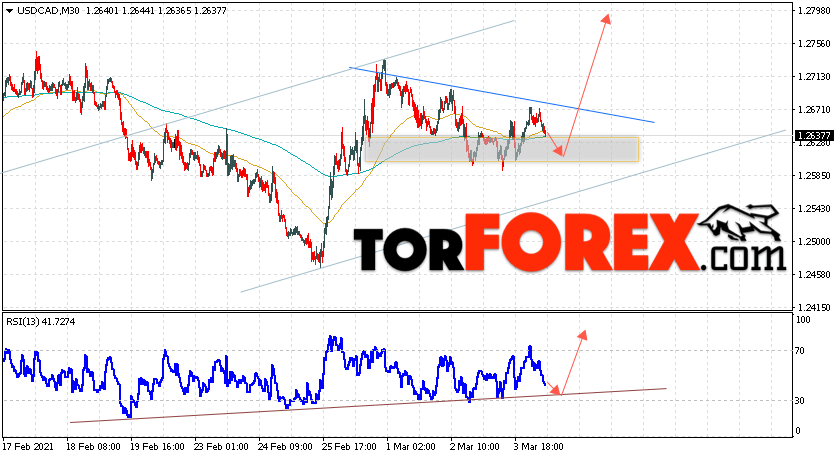Click the 19 Feb 16:00 time label
The height and width of the screenshot is (458, 838).
(158, 446)
